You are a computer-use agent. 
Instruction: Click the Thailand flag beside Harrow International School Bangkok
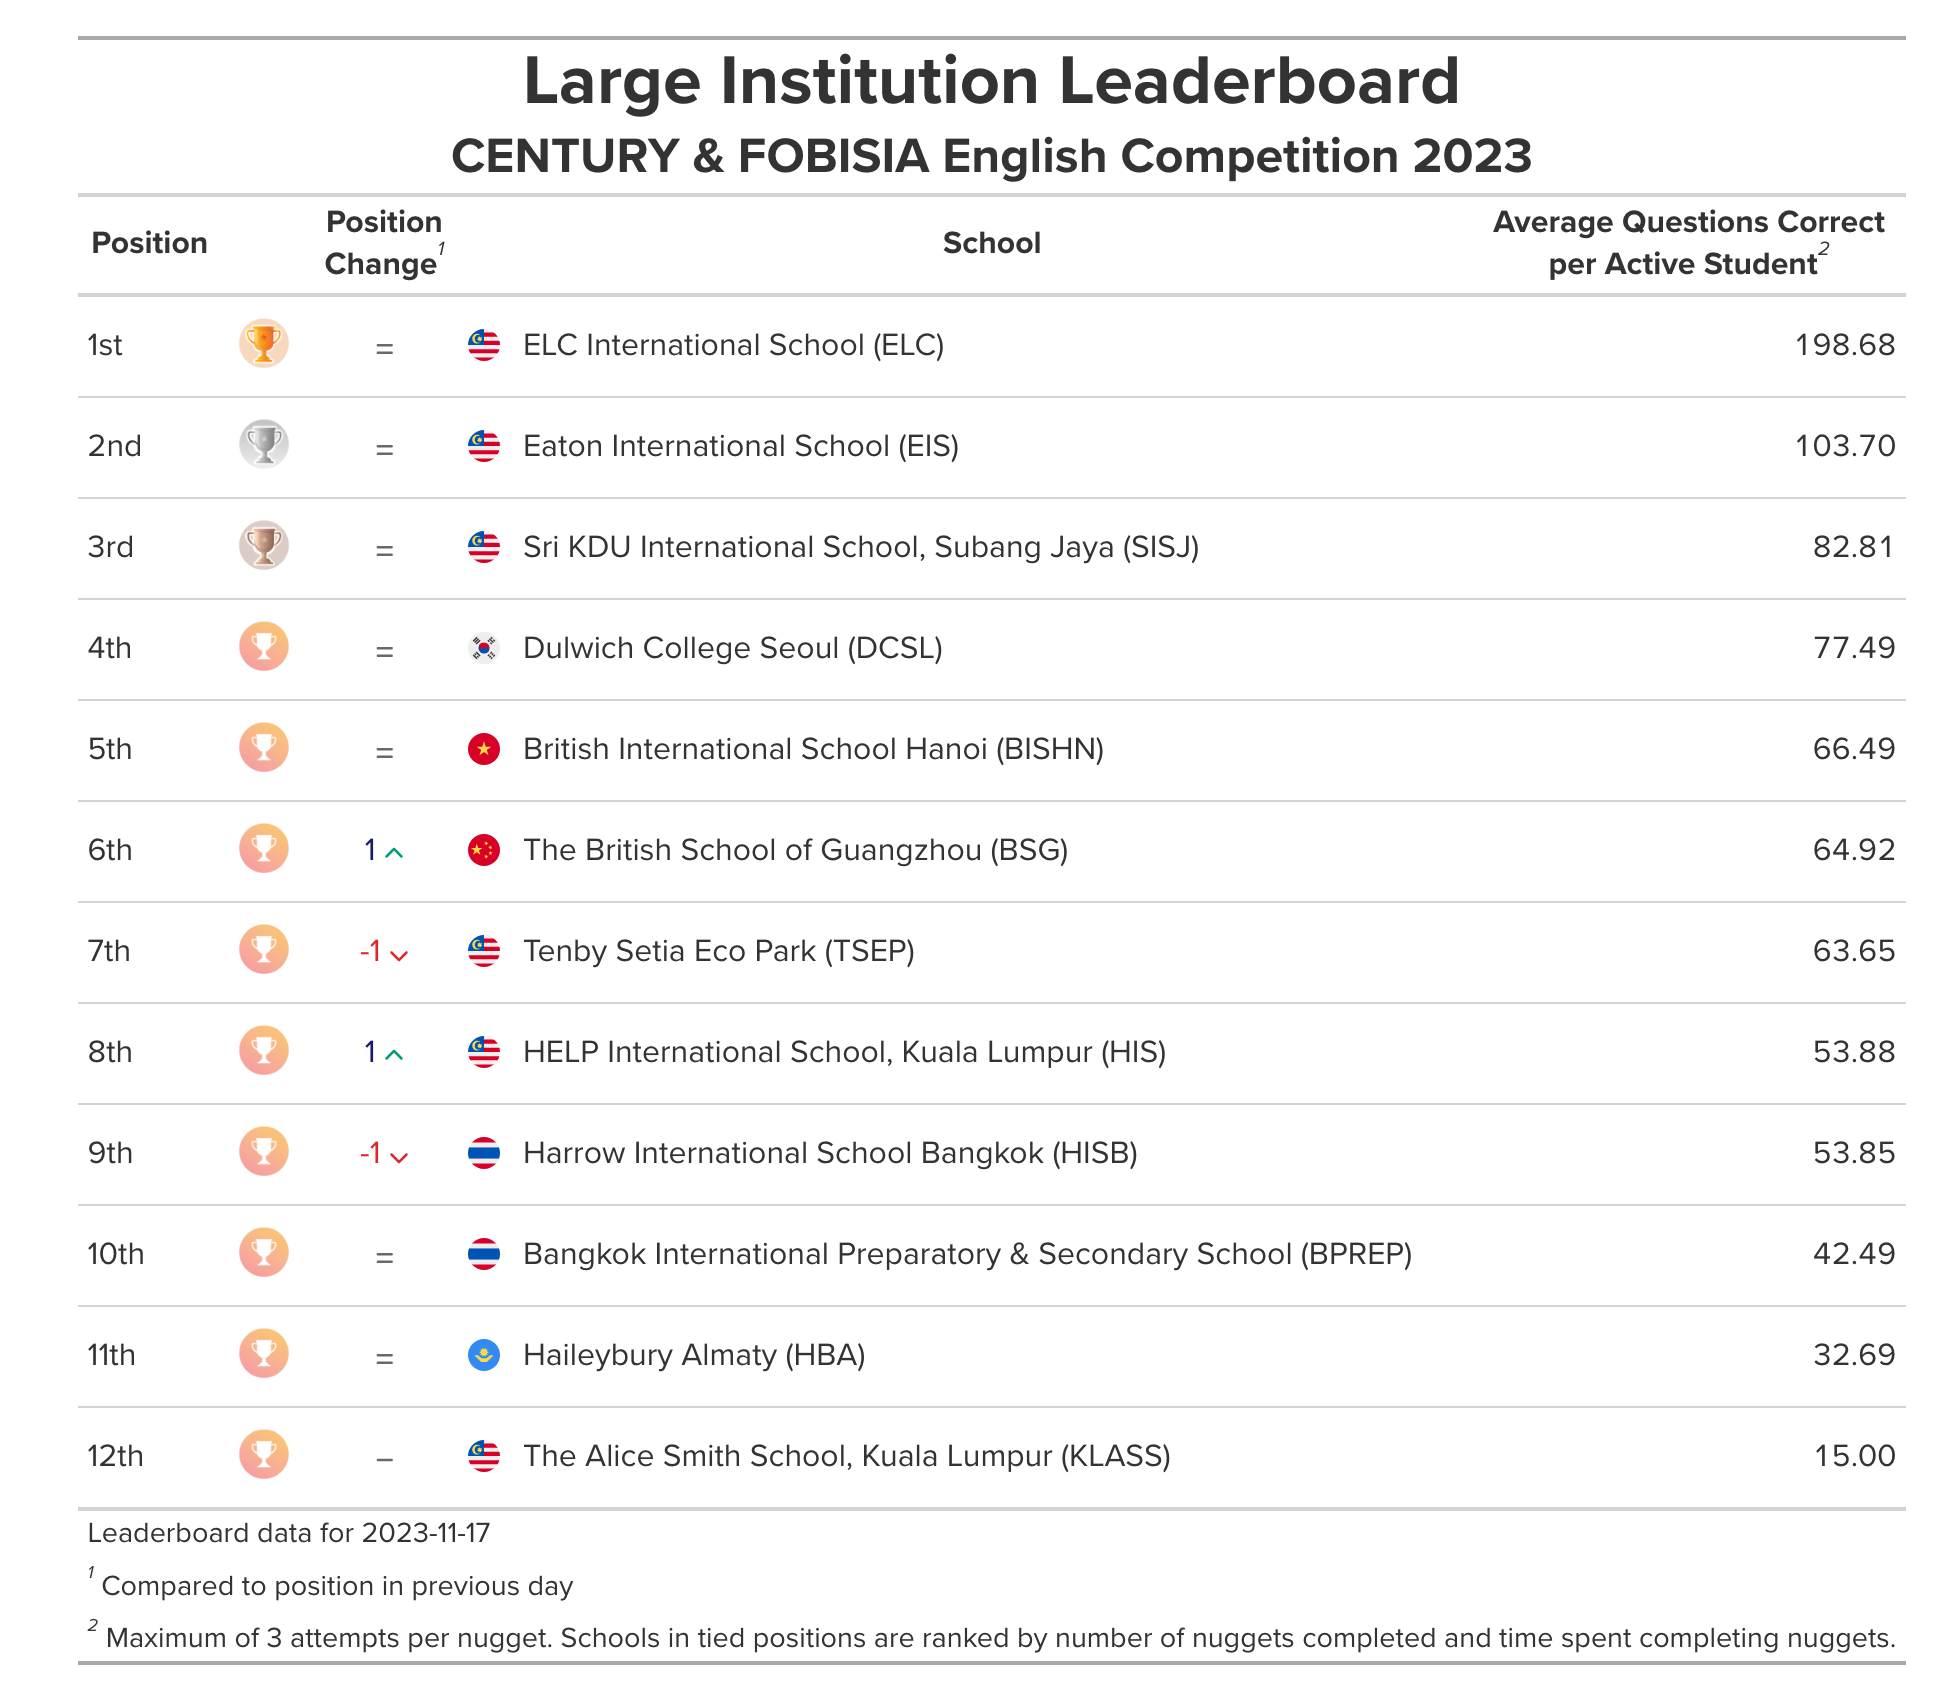(484, 1153)
